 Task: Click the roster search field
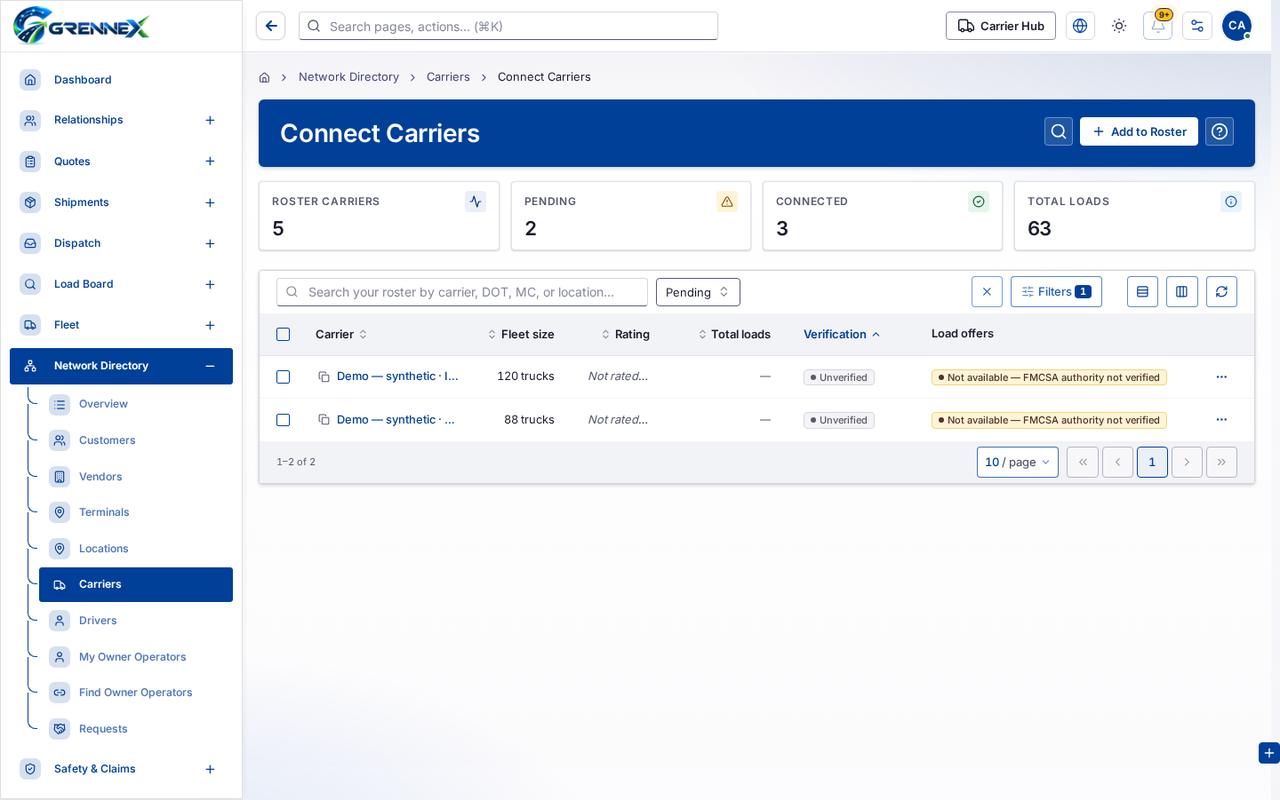[x=462, y=292]
